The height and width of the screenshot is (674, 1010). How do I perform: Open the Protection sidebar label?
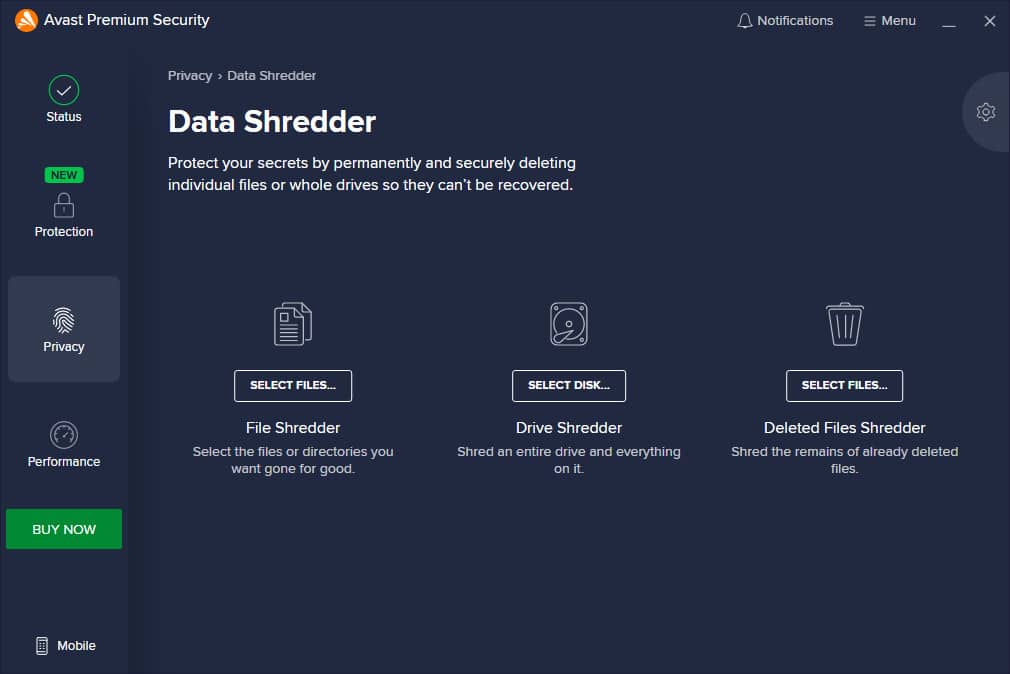[64, 231]
